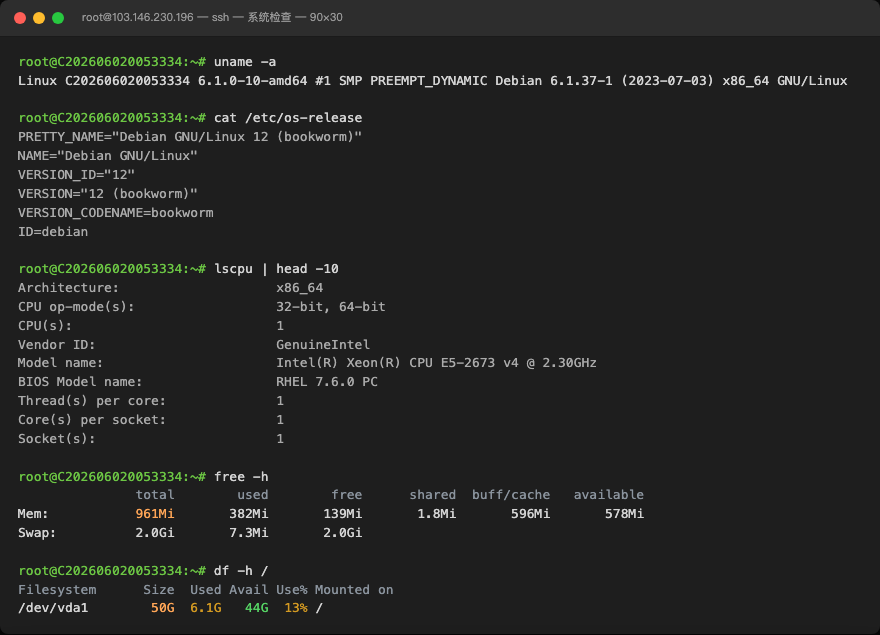
Task: Select the 'cat /etc/os-release' command
Action: coord(288,118)
